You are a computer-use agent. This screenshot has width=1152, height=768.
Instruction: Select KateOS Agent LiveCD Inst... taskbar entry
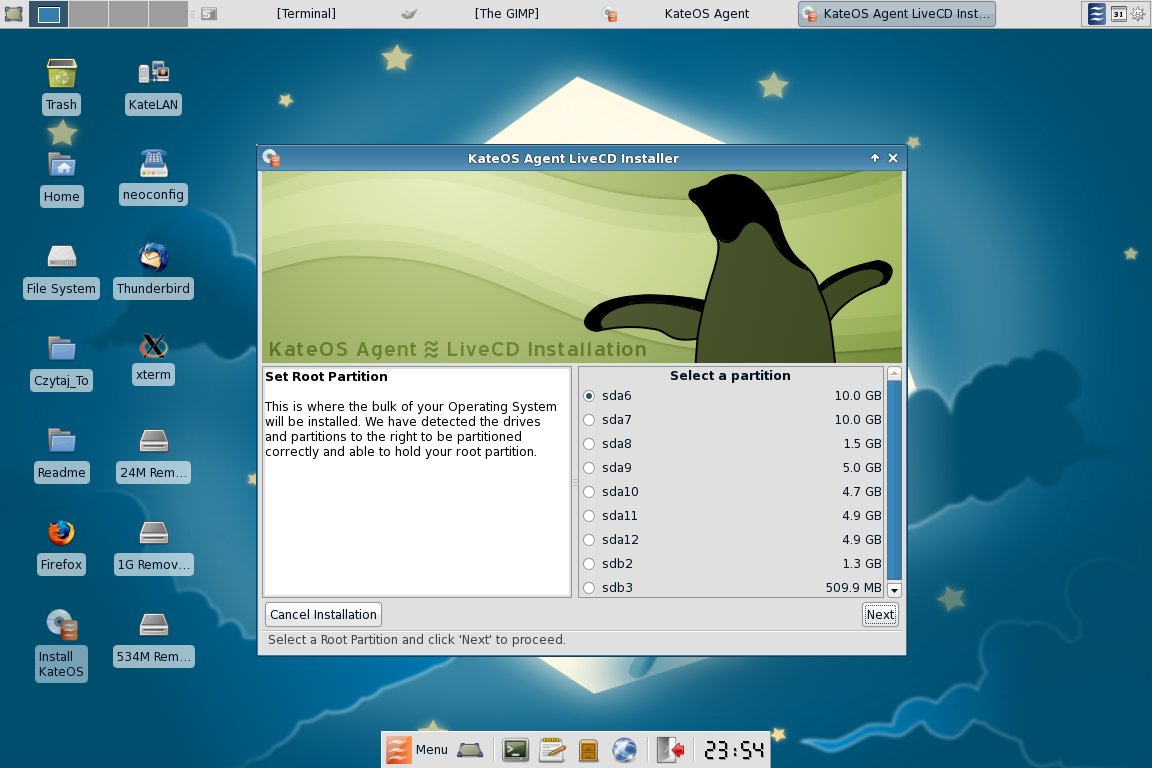click(x=897, y=14)
